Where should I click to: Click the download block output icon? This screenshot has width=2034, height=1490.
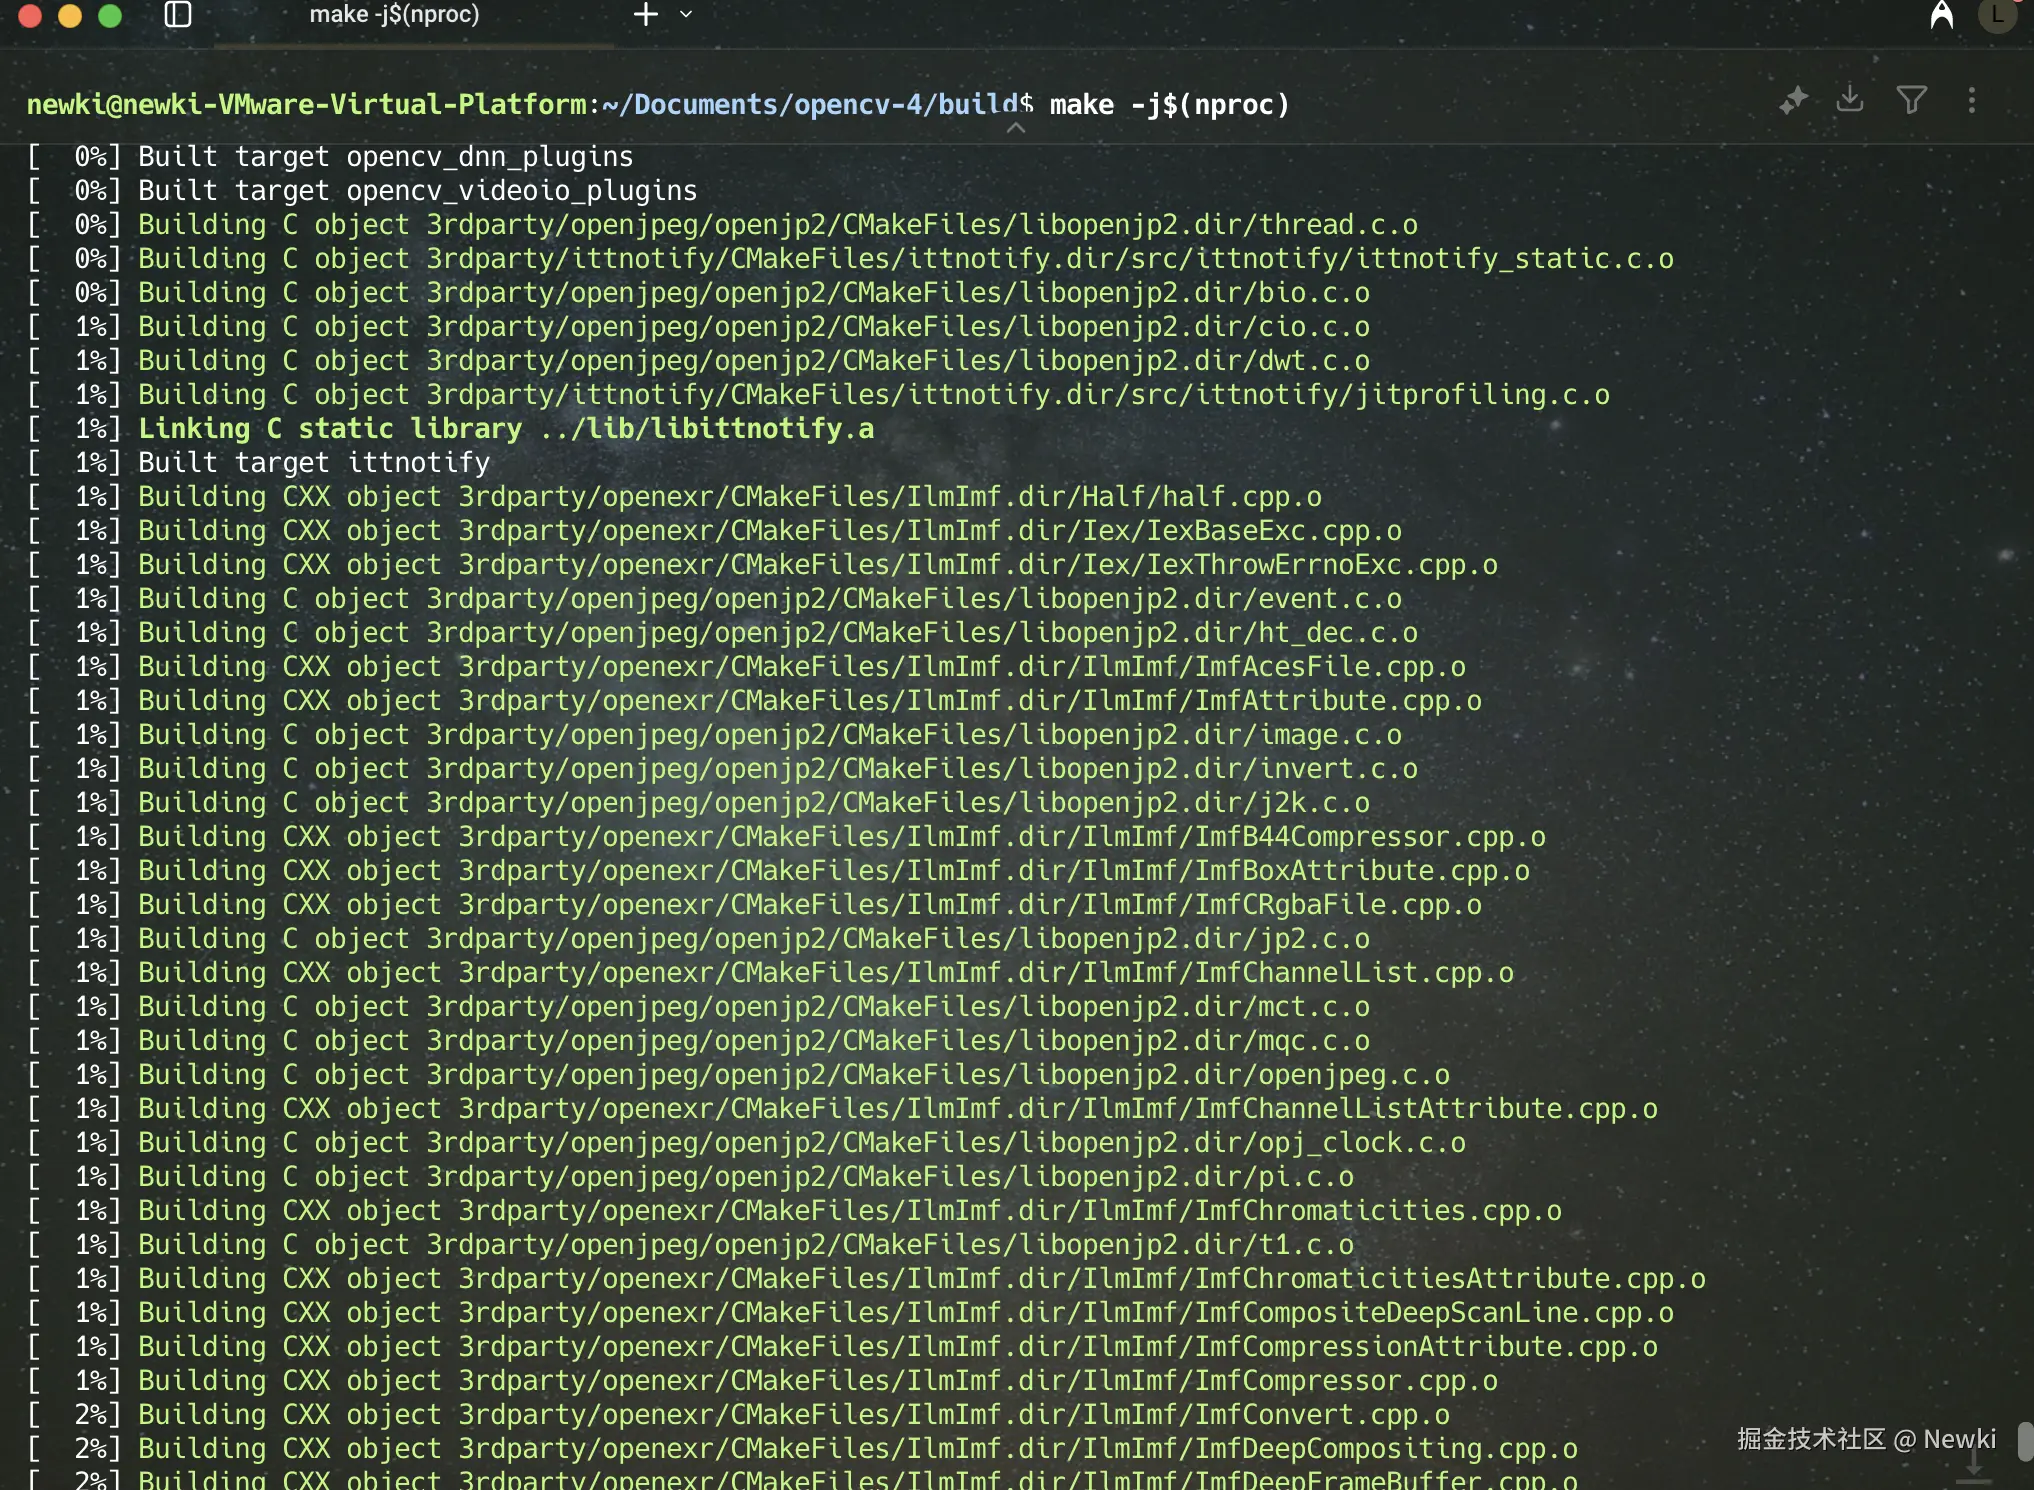pos(1850,99)
